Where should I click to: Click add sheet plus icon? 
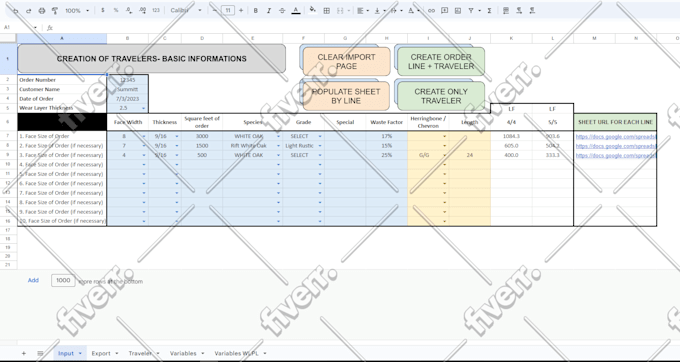click(24, 353)
